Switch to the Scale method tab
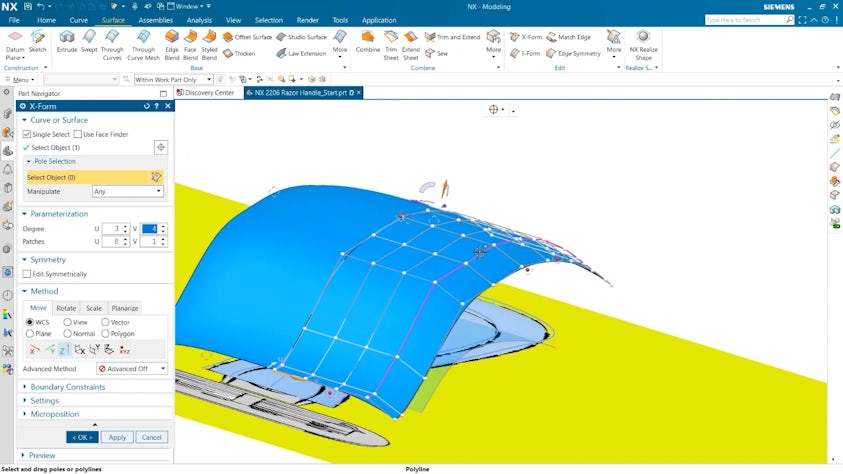Image resolution: width=843 pixels, height=474 pixels. 94,308
